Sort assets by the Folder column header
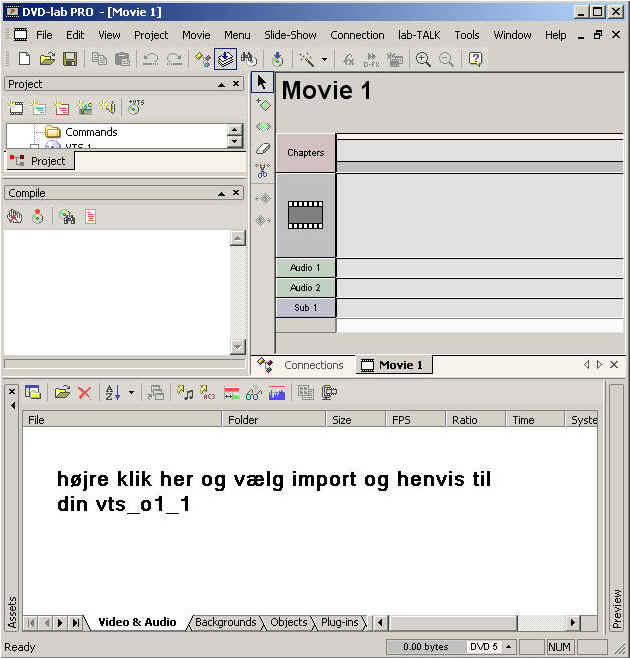 (274, 420)
